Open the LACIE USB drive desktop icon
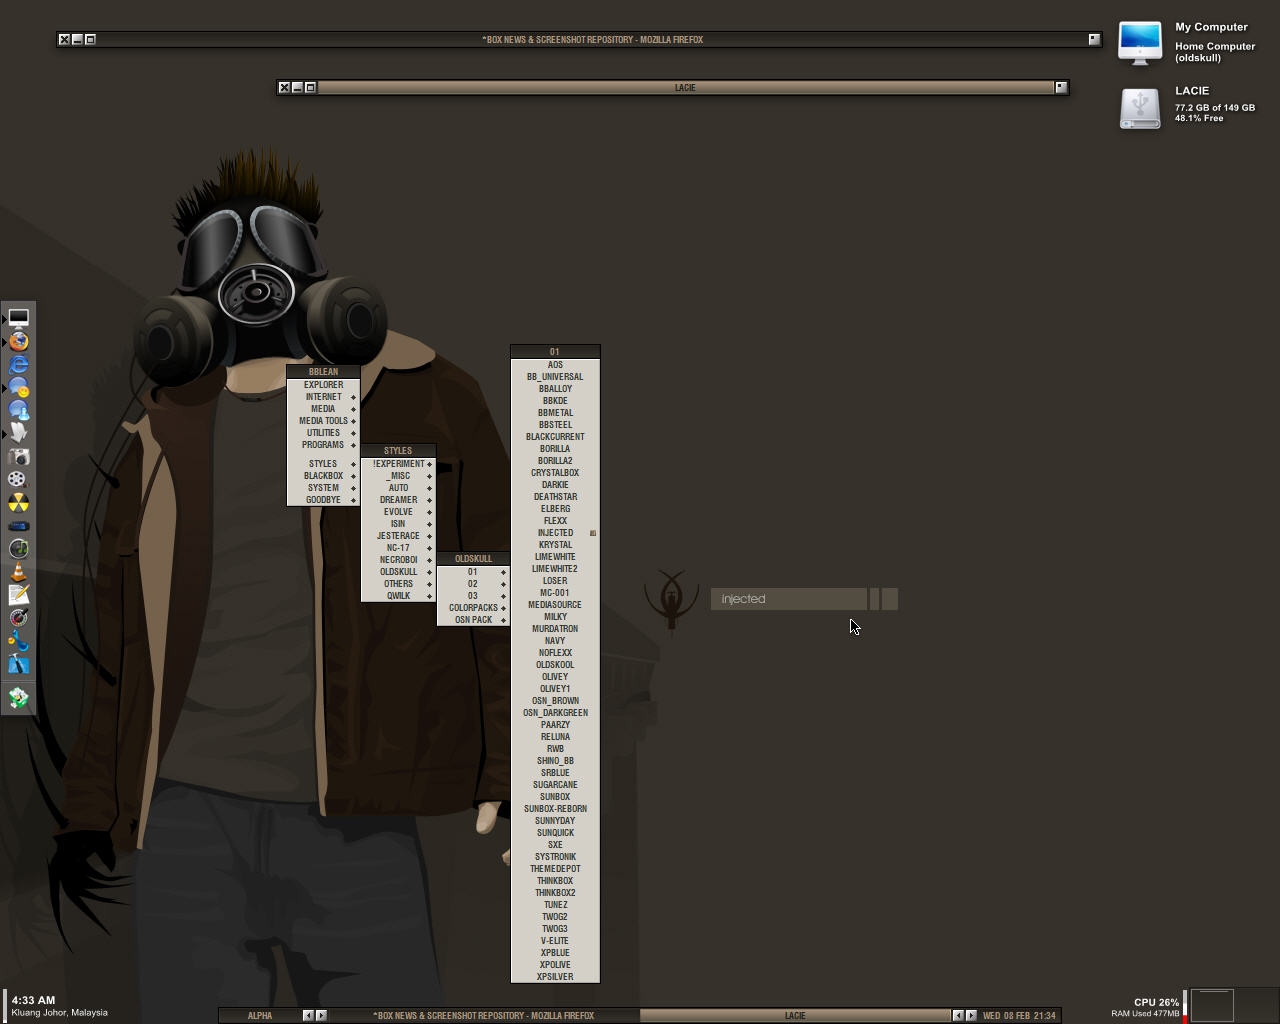Image resolution: width=1280 pixels, height=1024 pixels. pyautogui.click(x=1140, y=107)
